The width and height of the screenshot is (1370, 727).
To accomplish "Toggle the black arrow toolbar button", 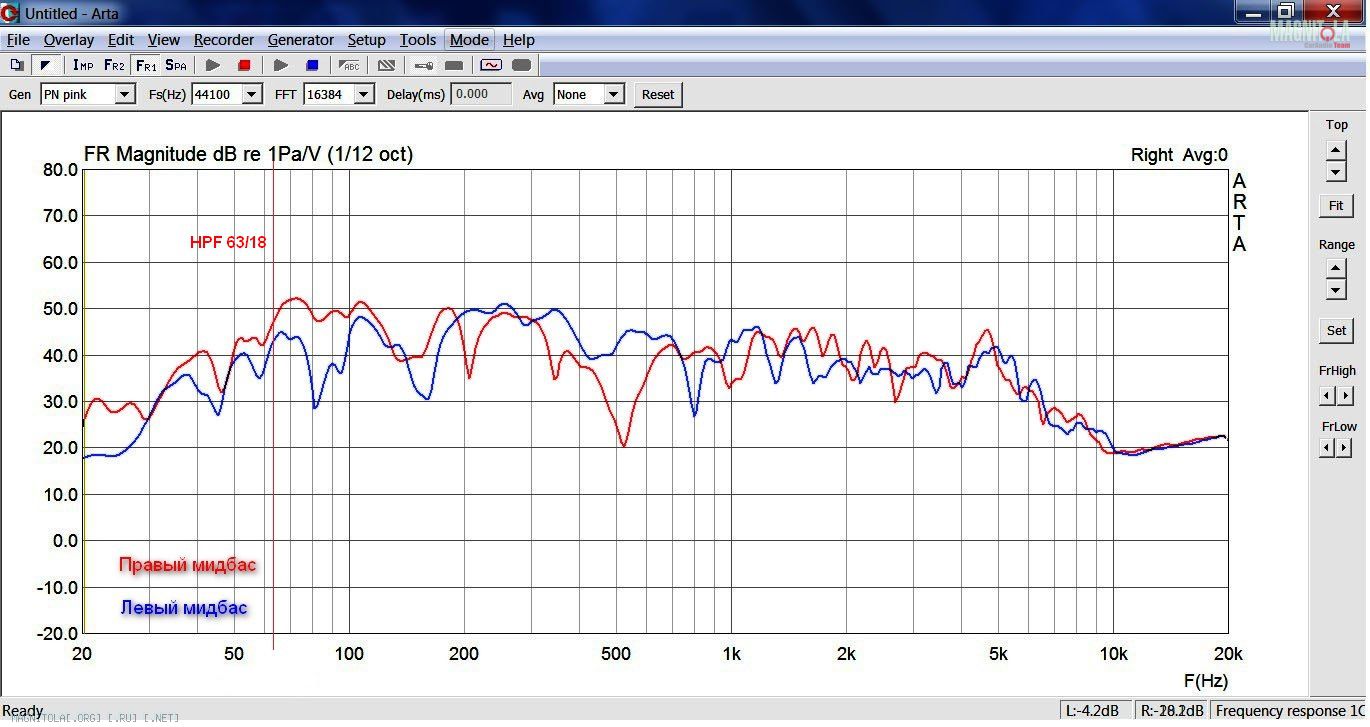I will pyautogui.click(x=45, y=65).
